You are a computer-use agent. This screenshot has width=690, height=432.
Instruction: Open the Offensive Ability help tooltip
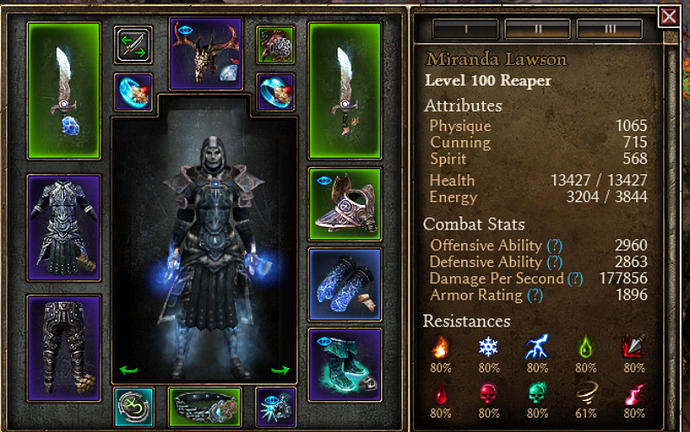554,245
